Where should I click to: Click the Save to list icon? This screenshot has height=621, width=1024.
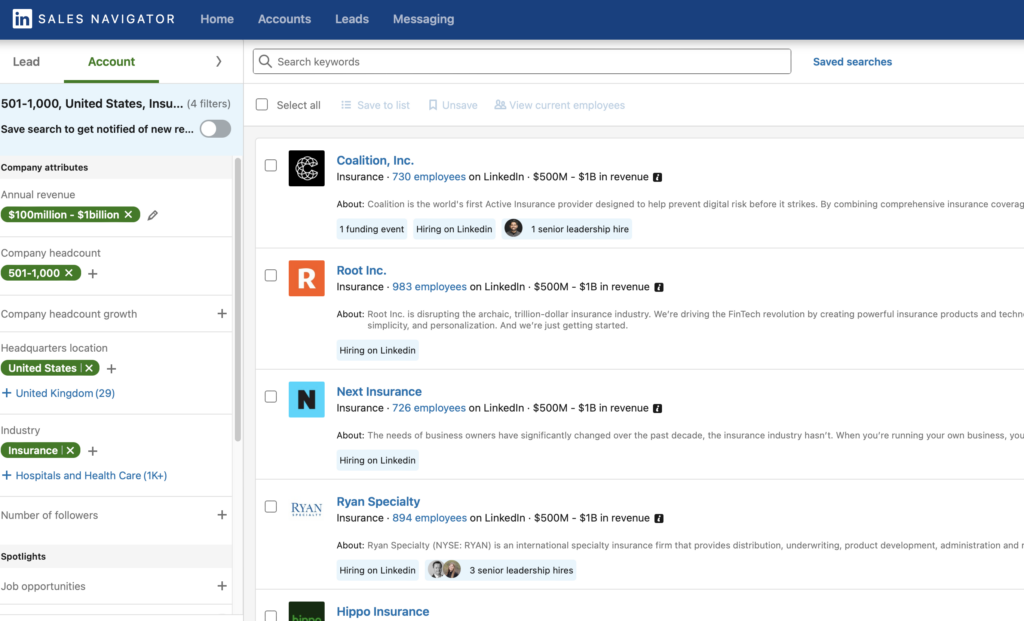[x=346, y=105]
